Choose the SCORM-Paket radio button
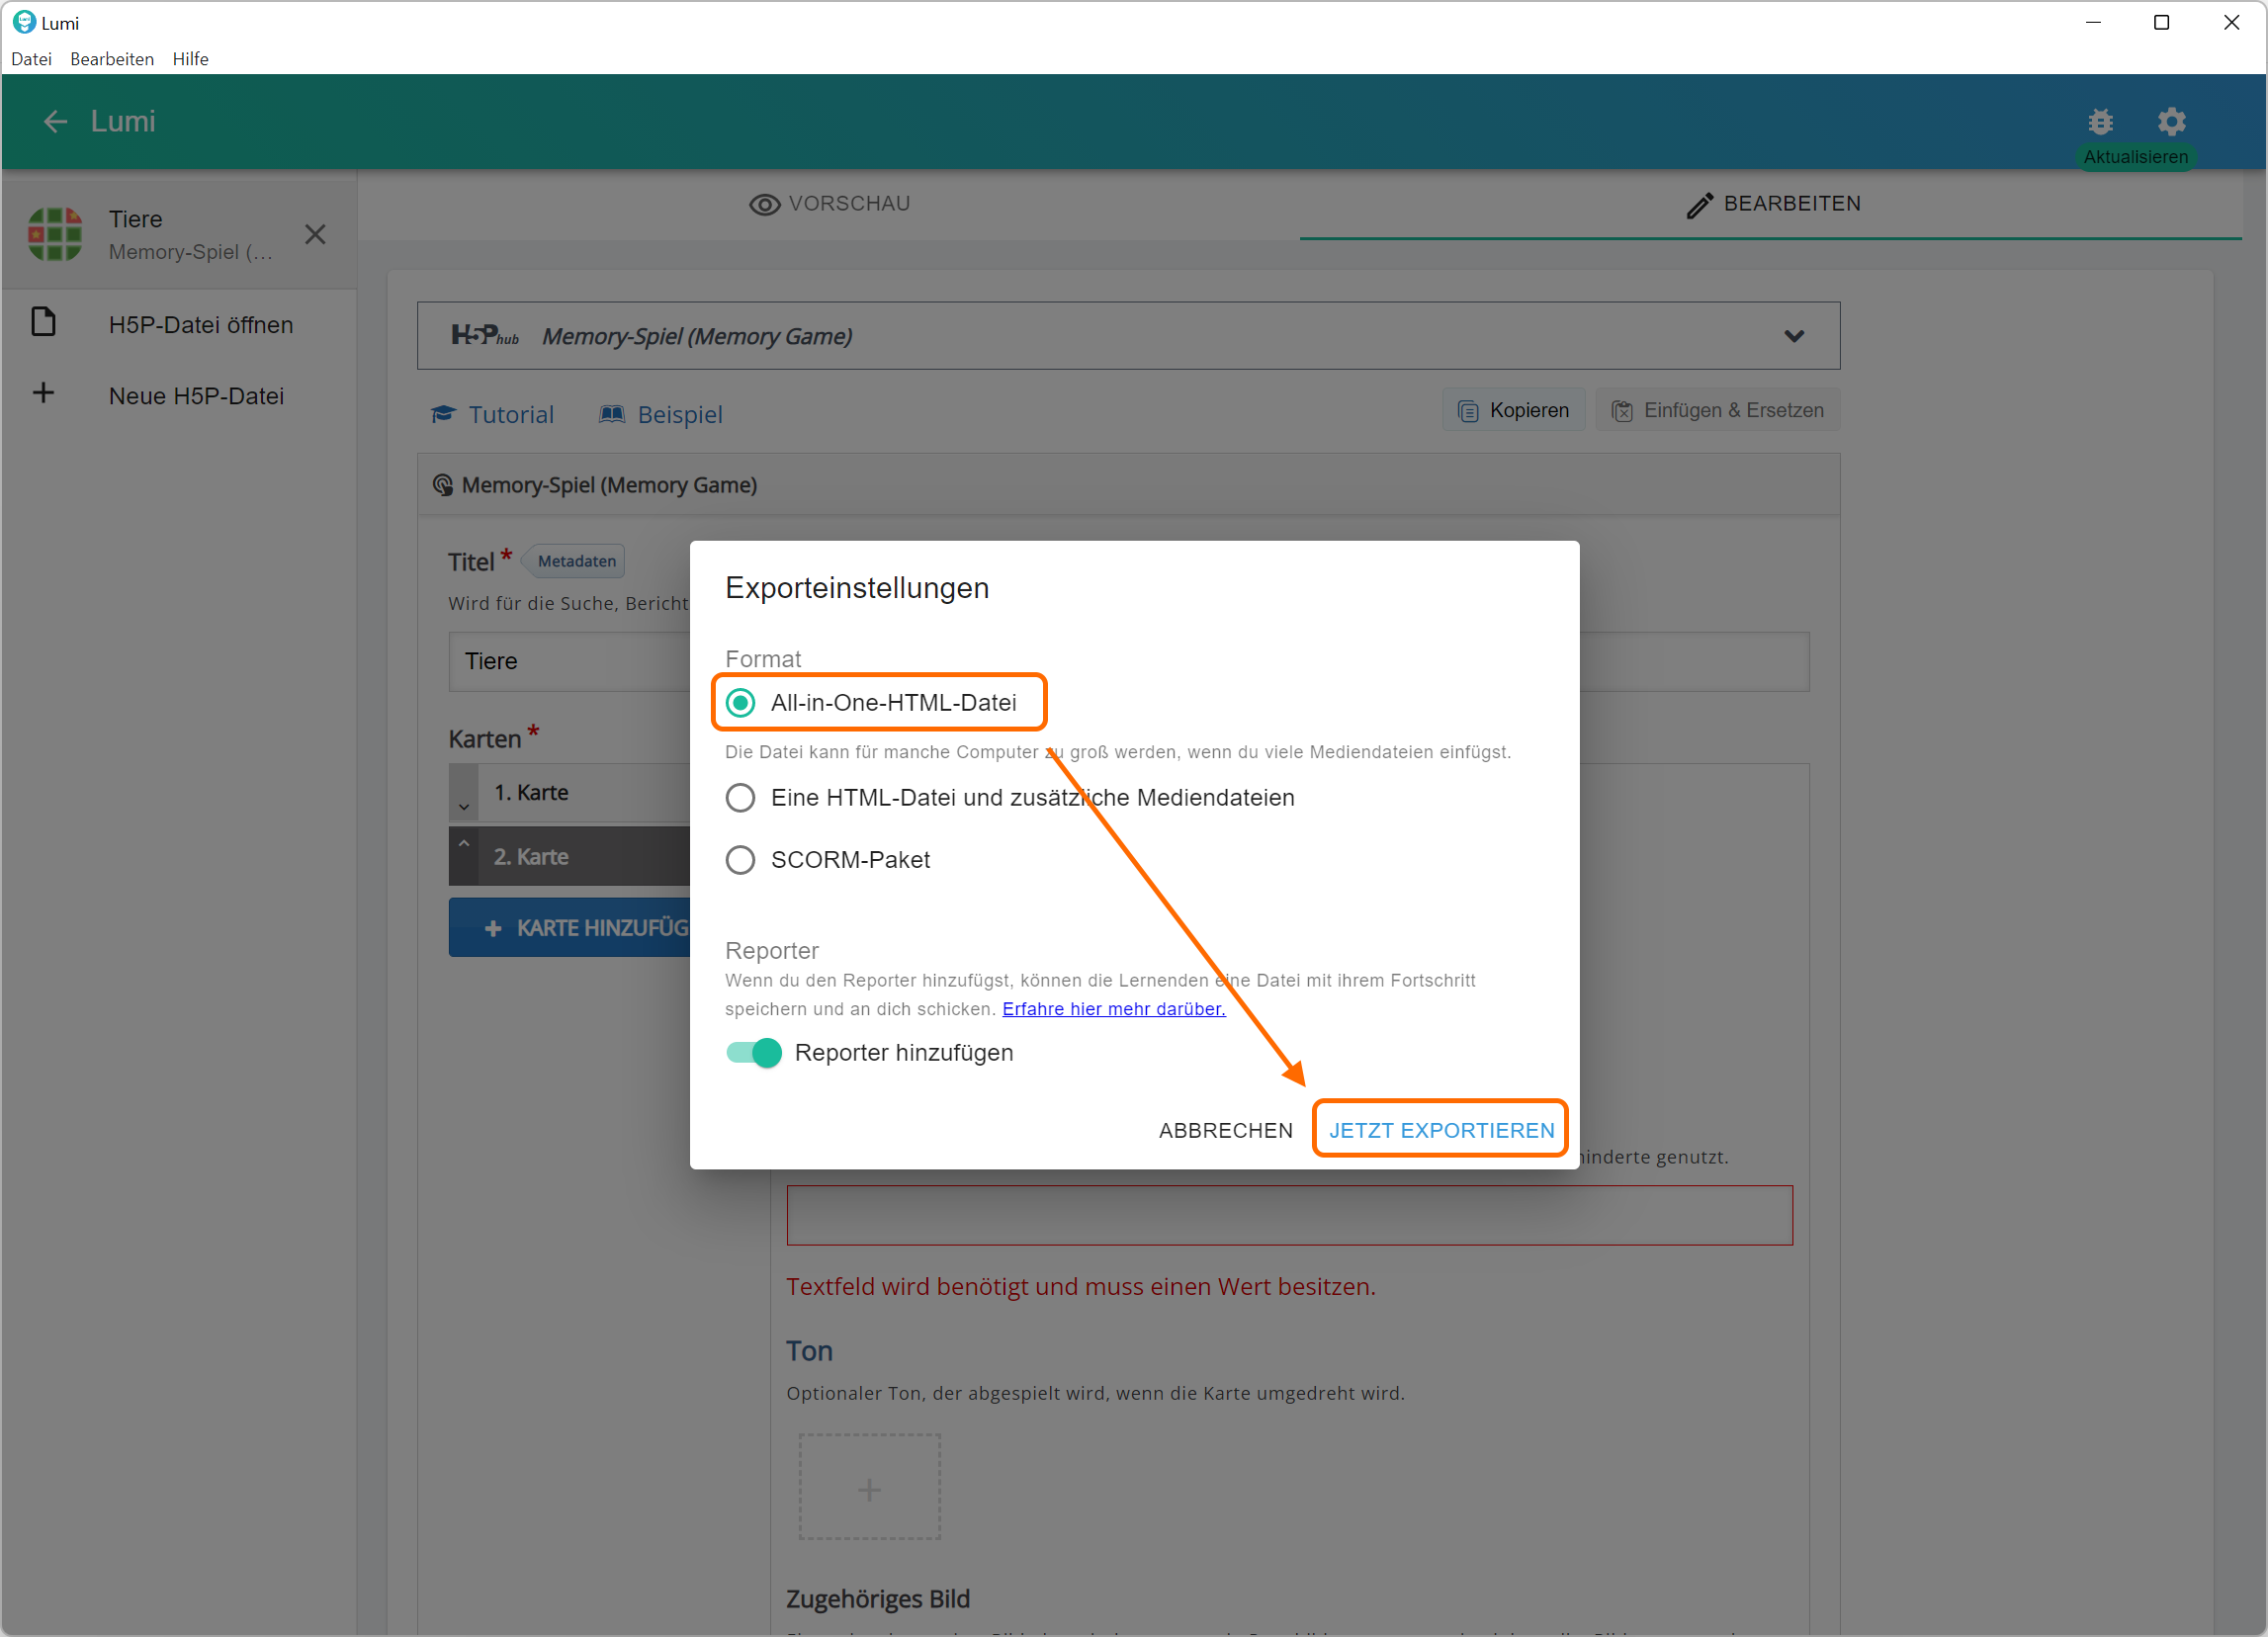This screenshot has height=1637, width=2268. tap(740, 860)
